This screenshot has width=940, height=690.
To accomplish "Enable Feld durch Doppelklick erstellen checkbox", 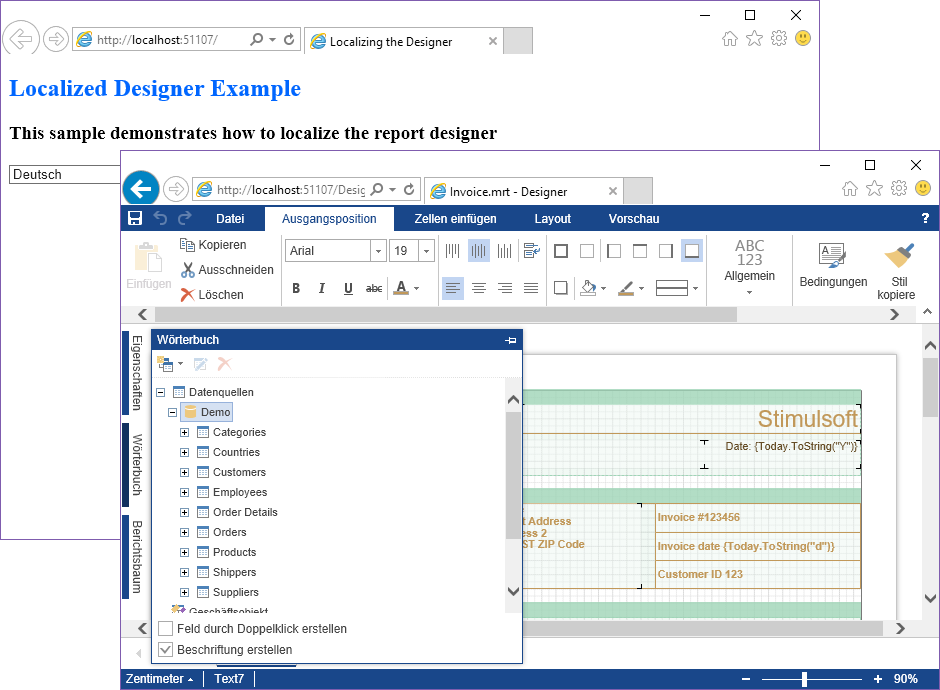I will pos(165,629).
